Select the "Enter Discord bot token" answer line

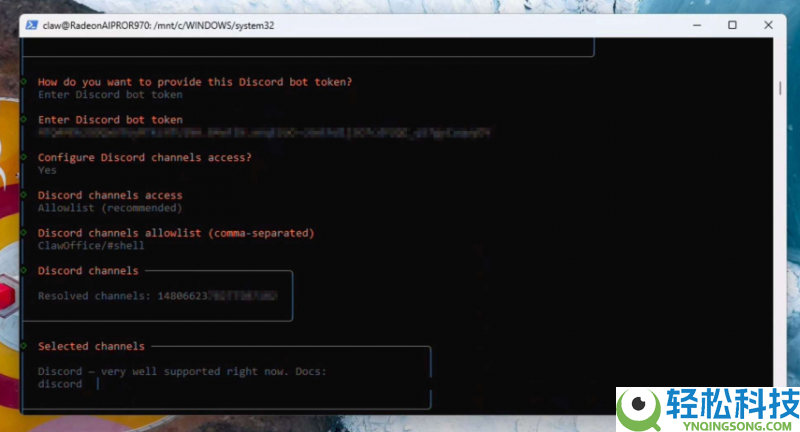[x=110, y=94]
